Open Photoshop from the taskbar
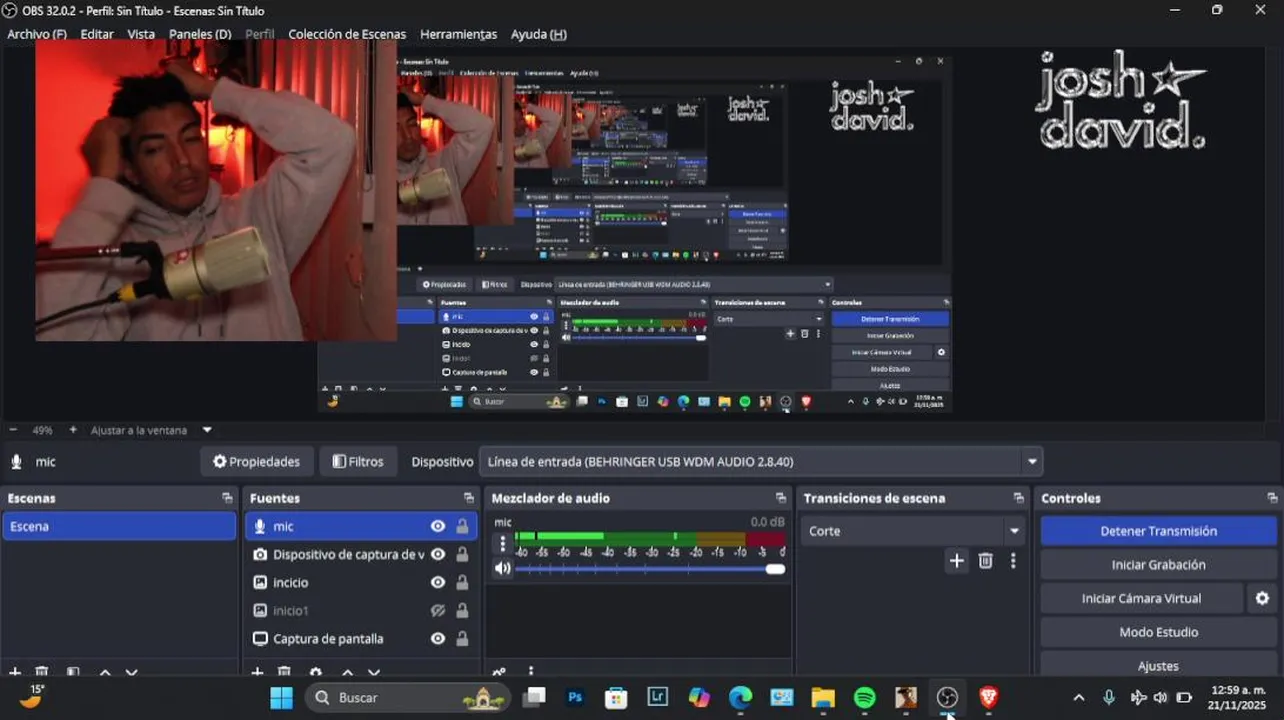 (575, 697)
